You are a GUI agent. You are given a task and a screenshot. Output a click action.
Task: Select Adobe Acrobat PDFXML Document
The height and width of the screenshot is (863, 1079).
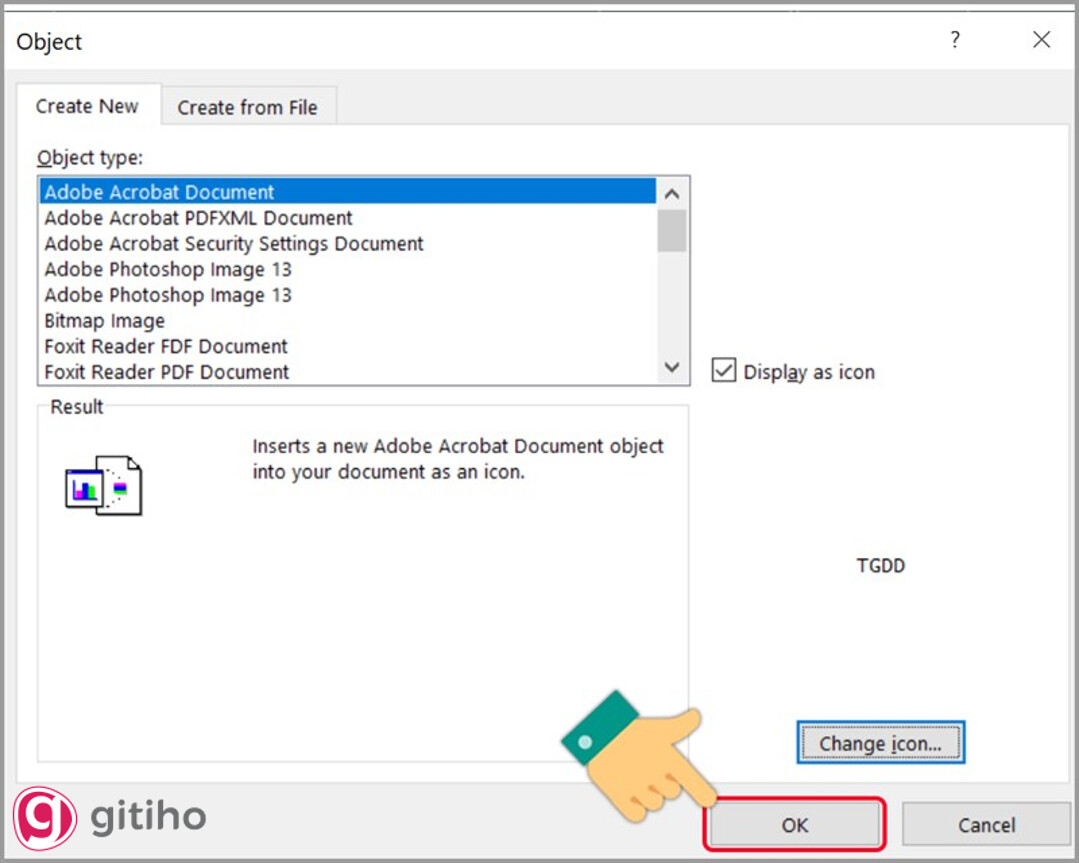click(x=348, y=217)
